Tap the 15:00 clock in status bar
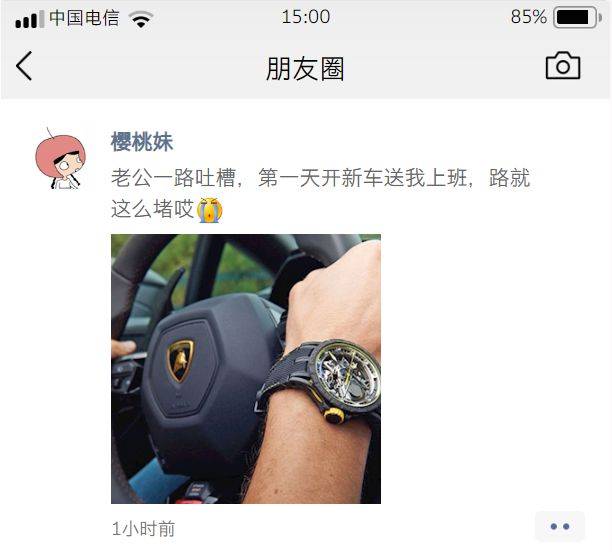Viewport: 612px width, 552px height. coord(306,17)
